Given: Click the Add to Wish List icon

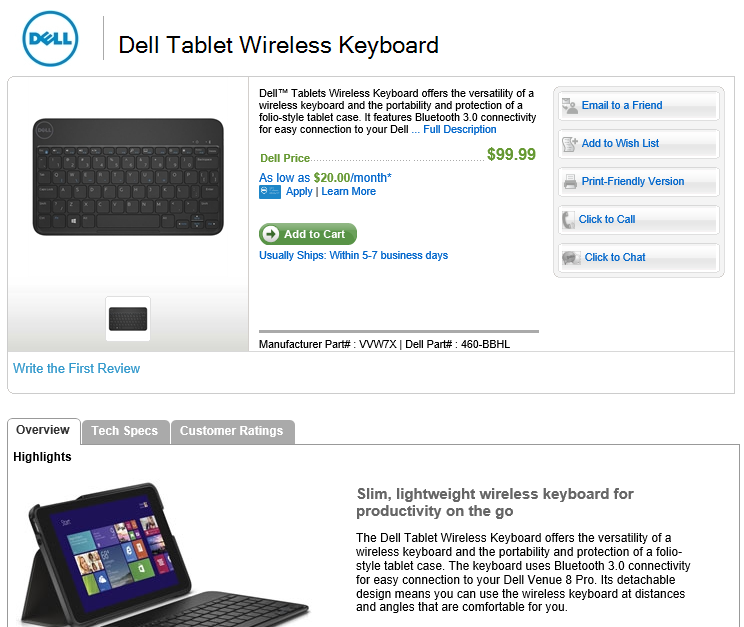Looking at the screenshot, I should (570, 143).
